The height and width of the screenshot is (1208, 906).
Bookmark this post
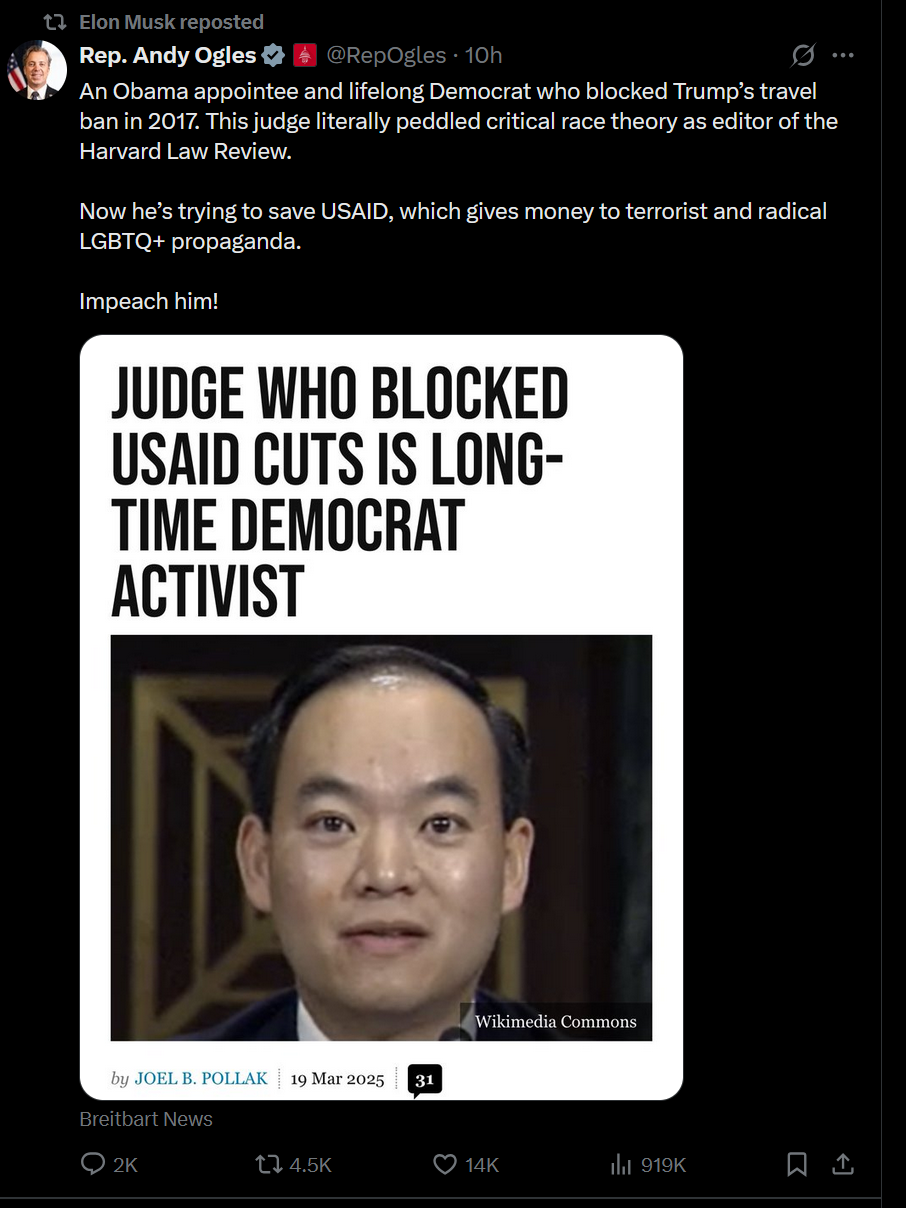click(x=797, y=1164)
